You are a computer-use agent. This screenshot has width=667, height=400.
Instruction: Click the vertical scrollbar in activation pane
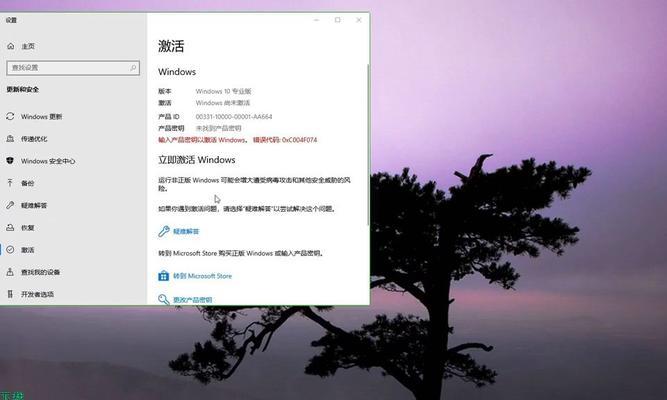368,145
